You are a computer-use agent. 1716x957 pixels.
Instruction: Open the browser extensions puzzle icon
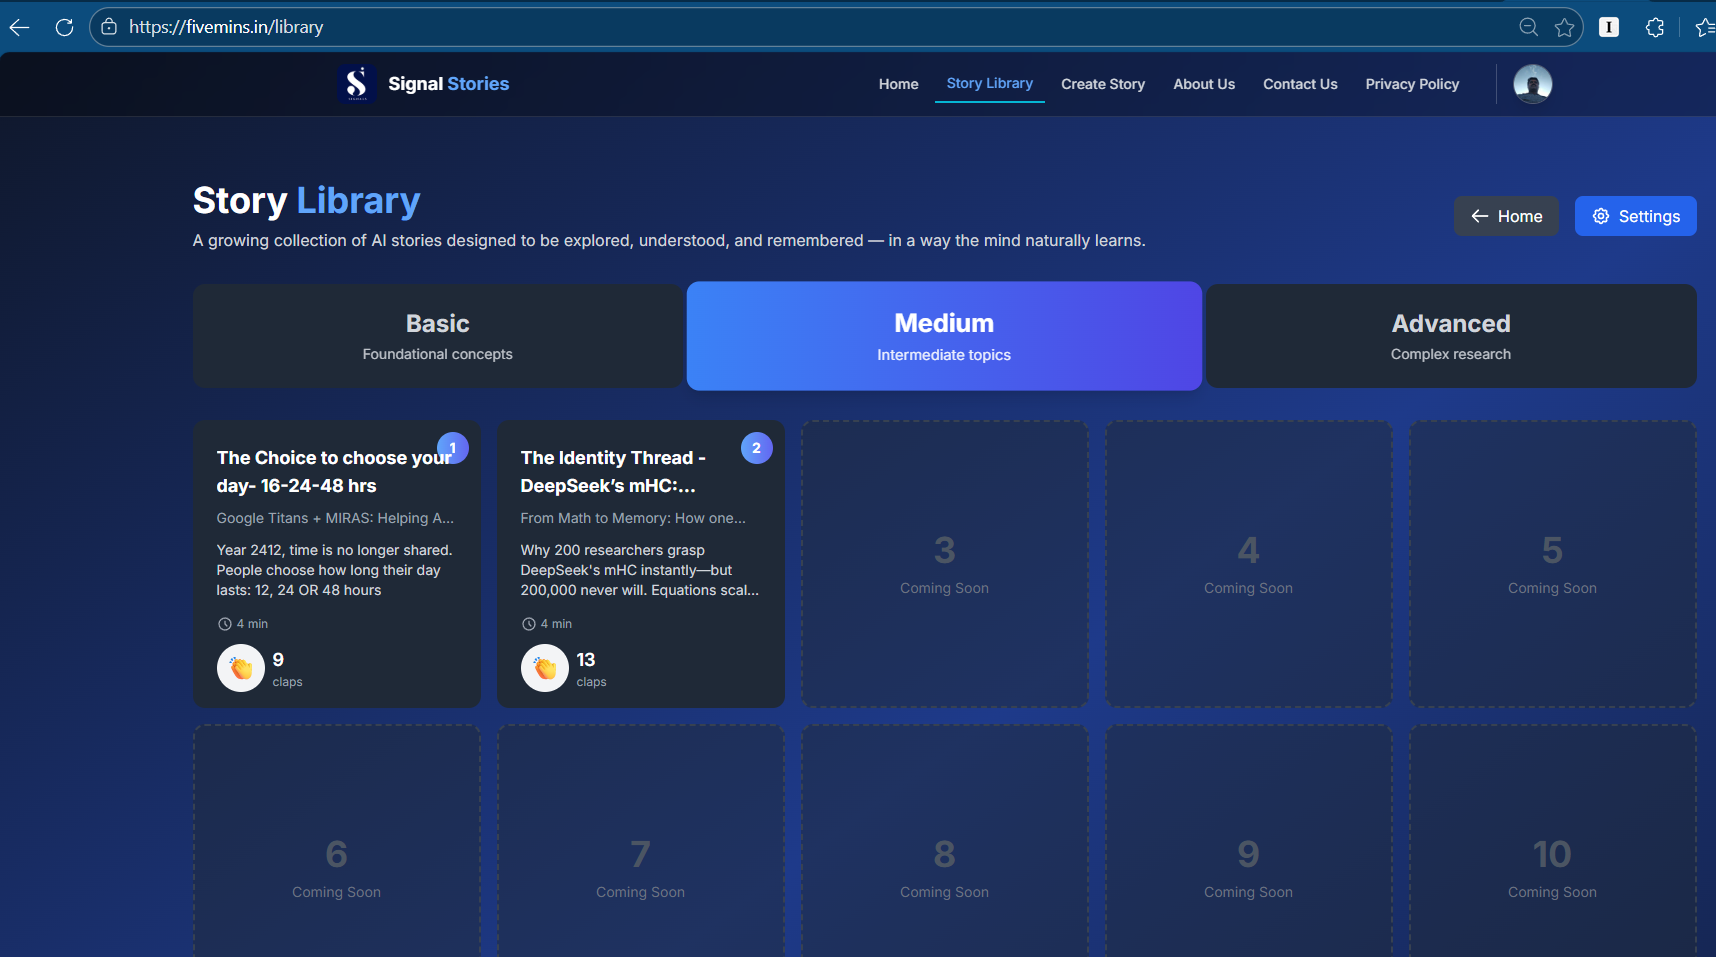coord(1656,27)
